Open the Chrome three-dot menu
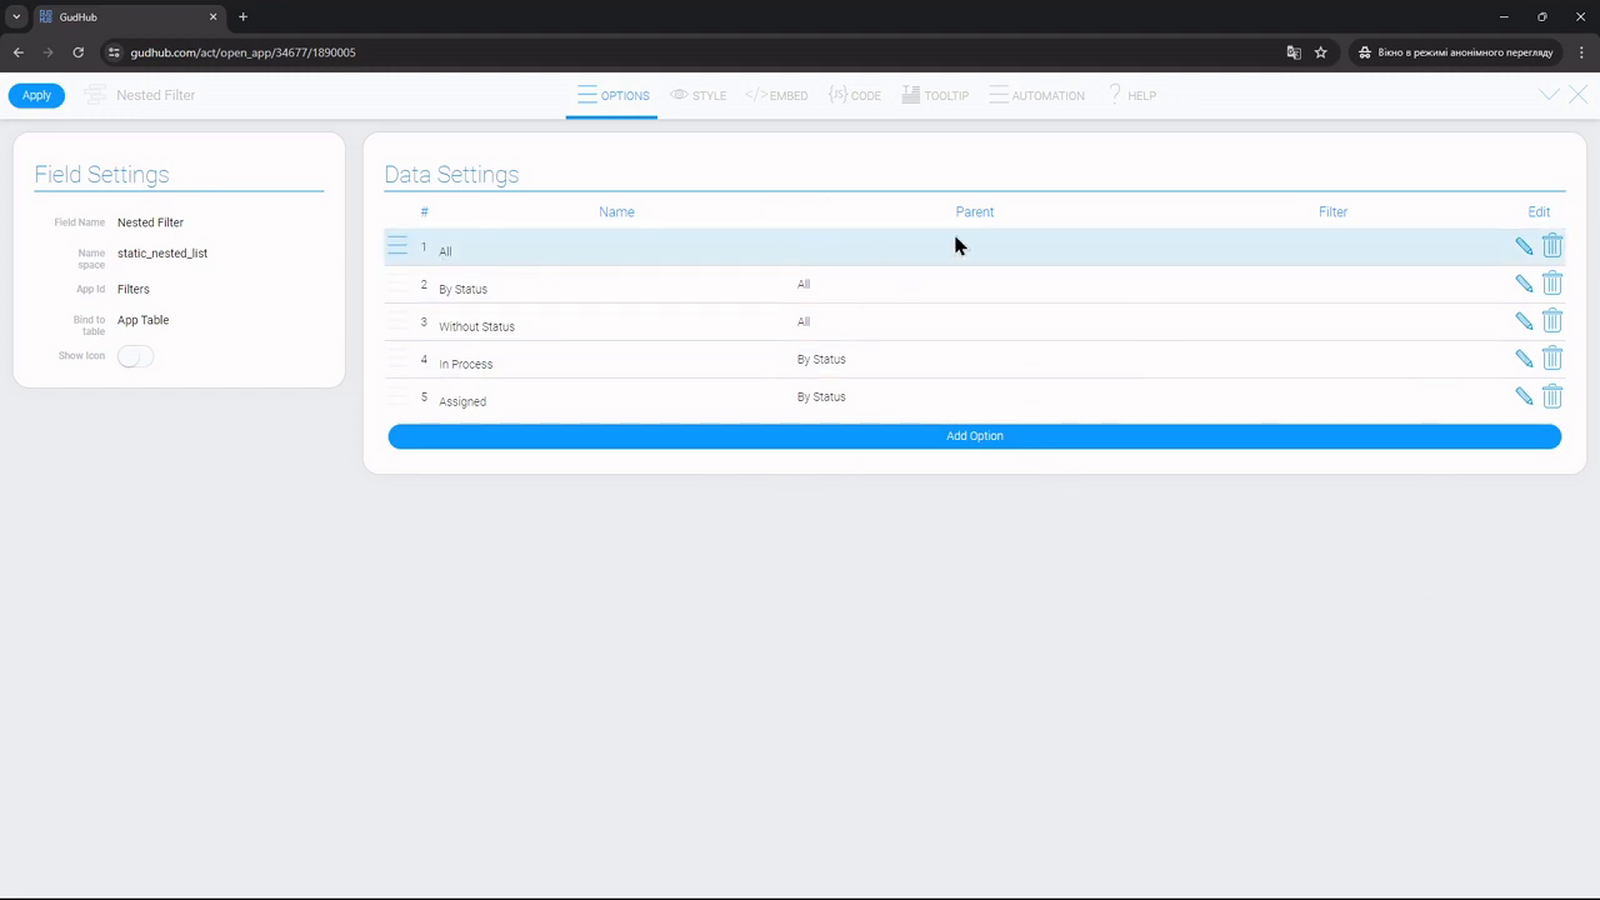 tap(1581, 52)
